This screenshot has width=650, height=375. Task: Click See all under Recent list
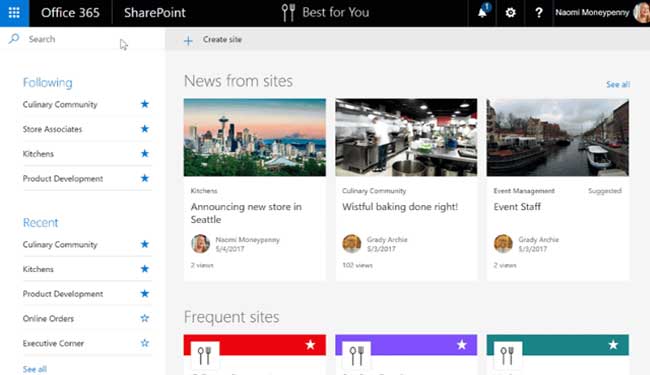[35, 369]
